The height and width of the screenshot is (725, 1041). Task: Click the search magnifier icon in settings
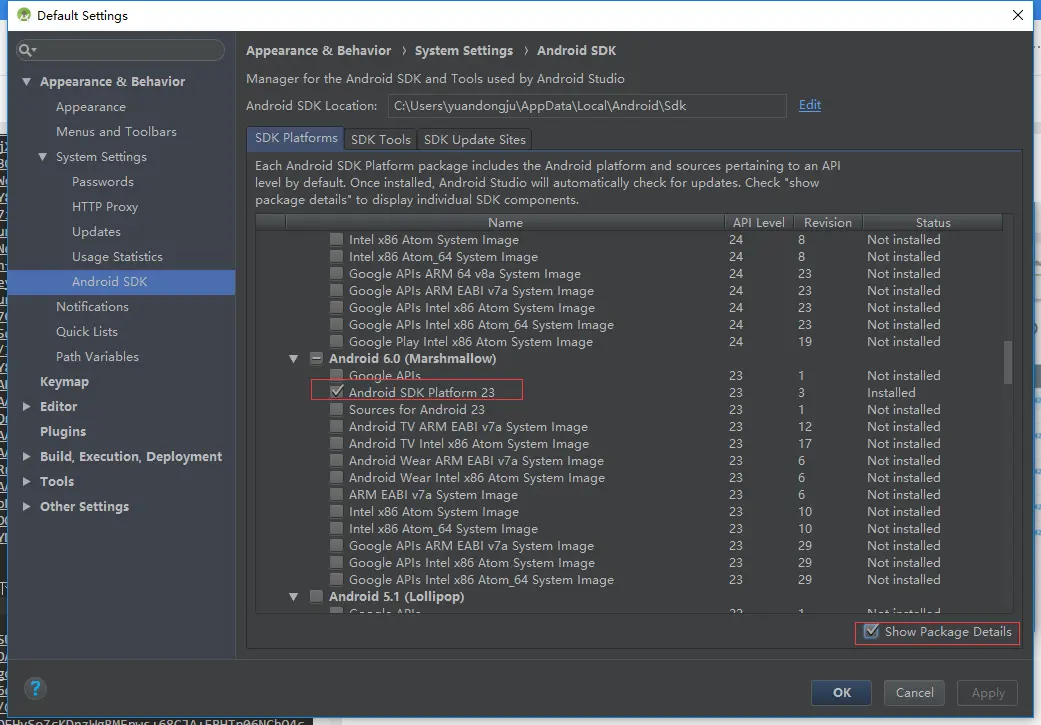[26, 50]
